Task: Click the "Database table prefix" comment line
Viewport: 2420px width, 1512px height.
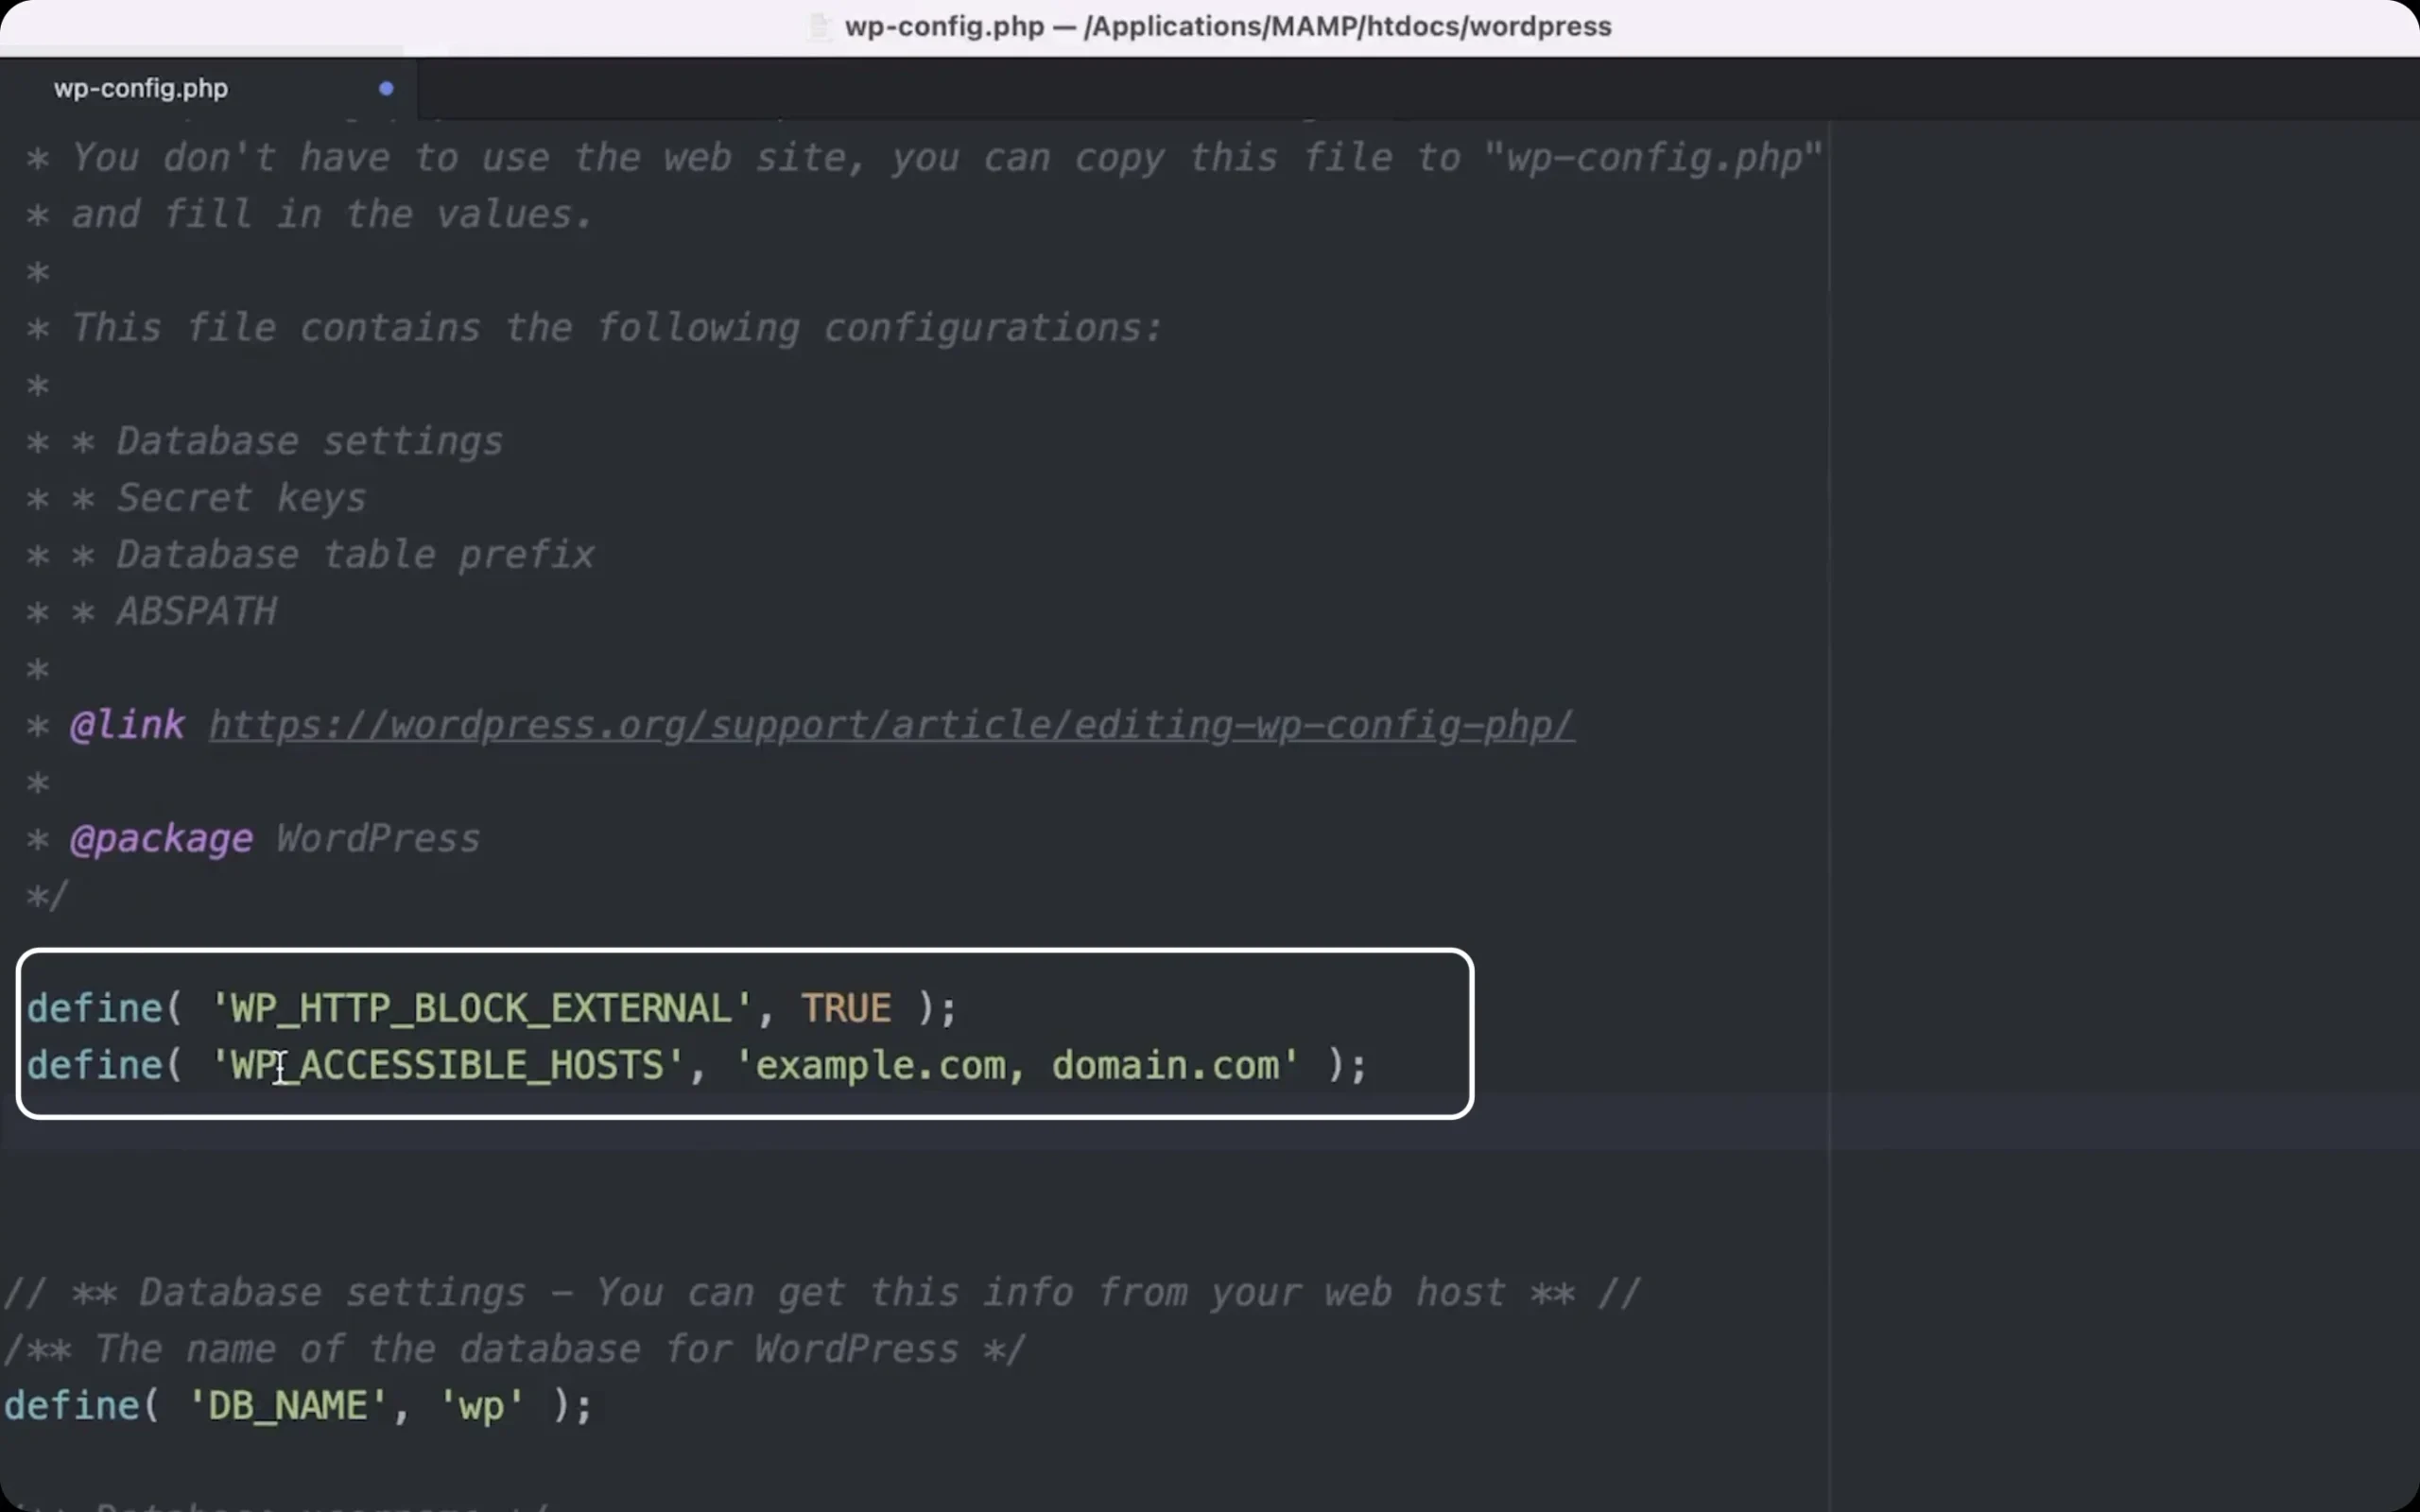Action: pos(310,555)
